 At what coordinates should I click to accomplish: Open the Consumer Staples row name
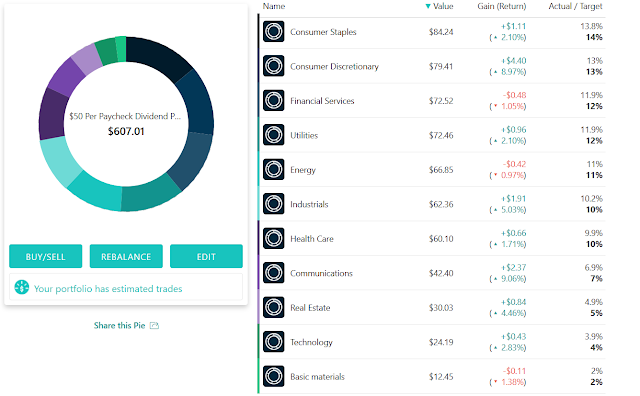click(x=323, y=32)
